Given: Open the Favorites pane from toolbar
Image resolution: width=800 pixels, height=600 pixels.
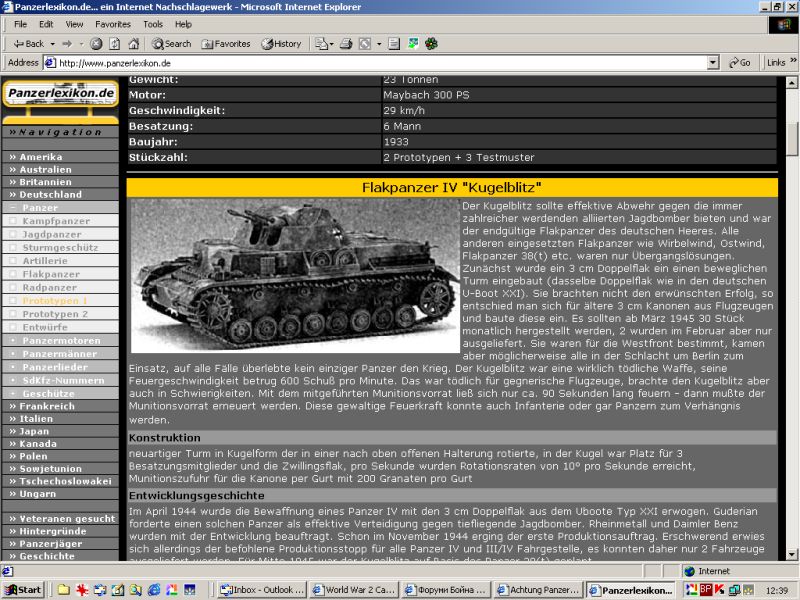Looking at the screenshot, I should (226, 44).
